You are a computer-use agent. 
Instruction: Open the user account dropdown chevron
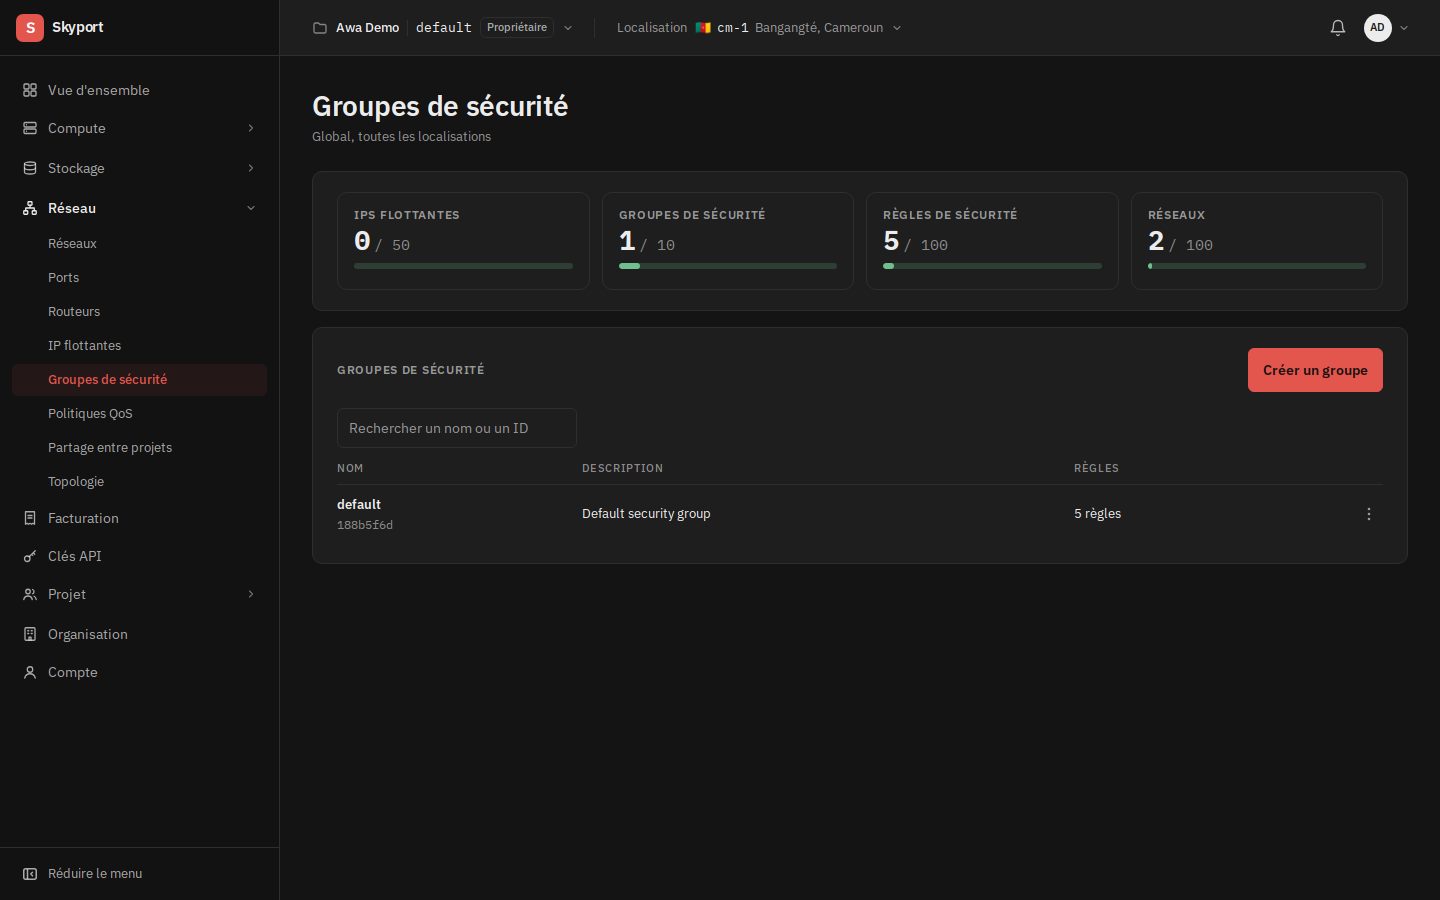(x=1404, y=28)
